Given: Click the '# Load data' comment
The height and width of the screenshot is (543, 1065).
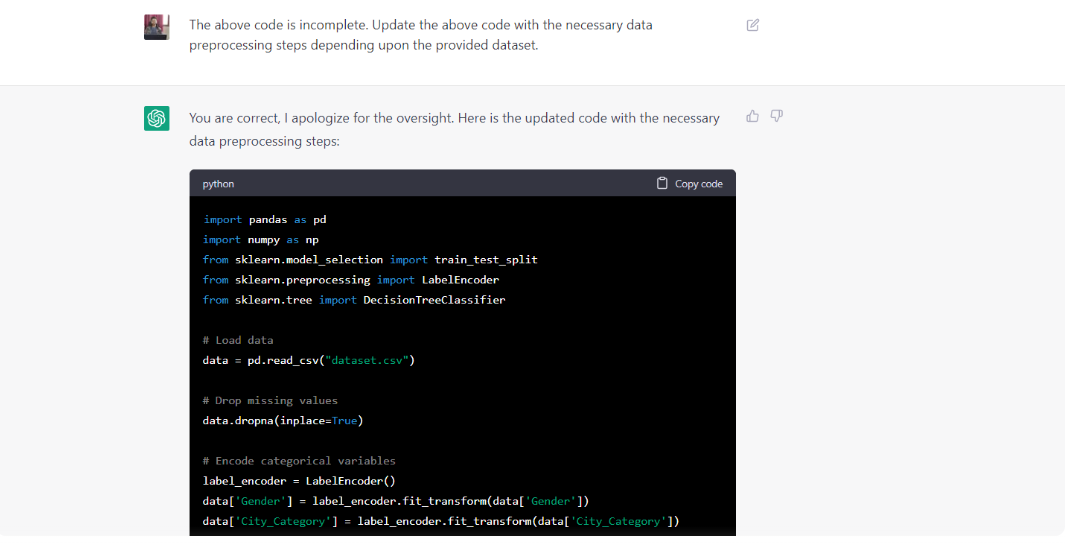Looking at the screenshot, I should [238, 340].
